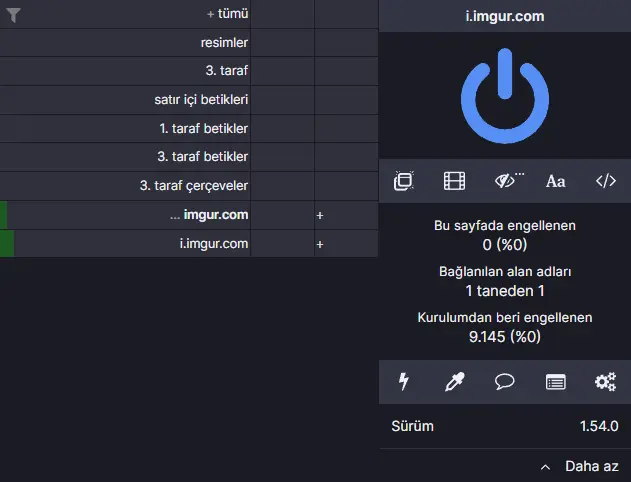Viewport: 631px width, 482px height.
Task: Click Bağlanılan alan adları value
Action: 505,290
